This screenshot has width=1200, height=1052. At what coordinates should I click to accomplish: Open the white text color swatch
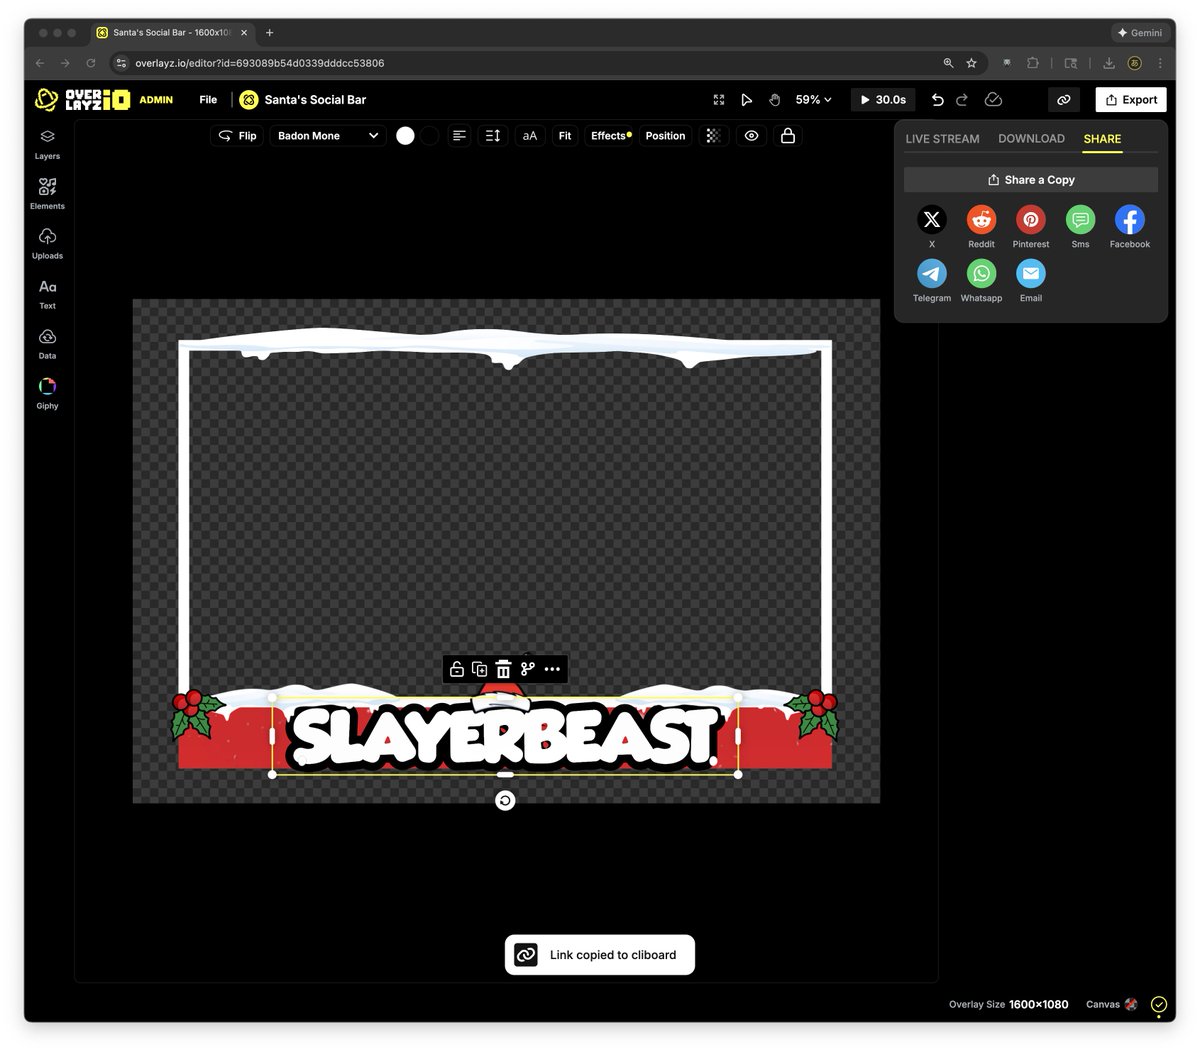click(405, 136)
